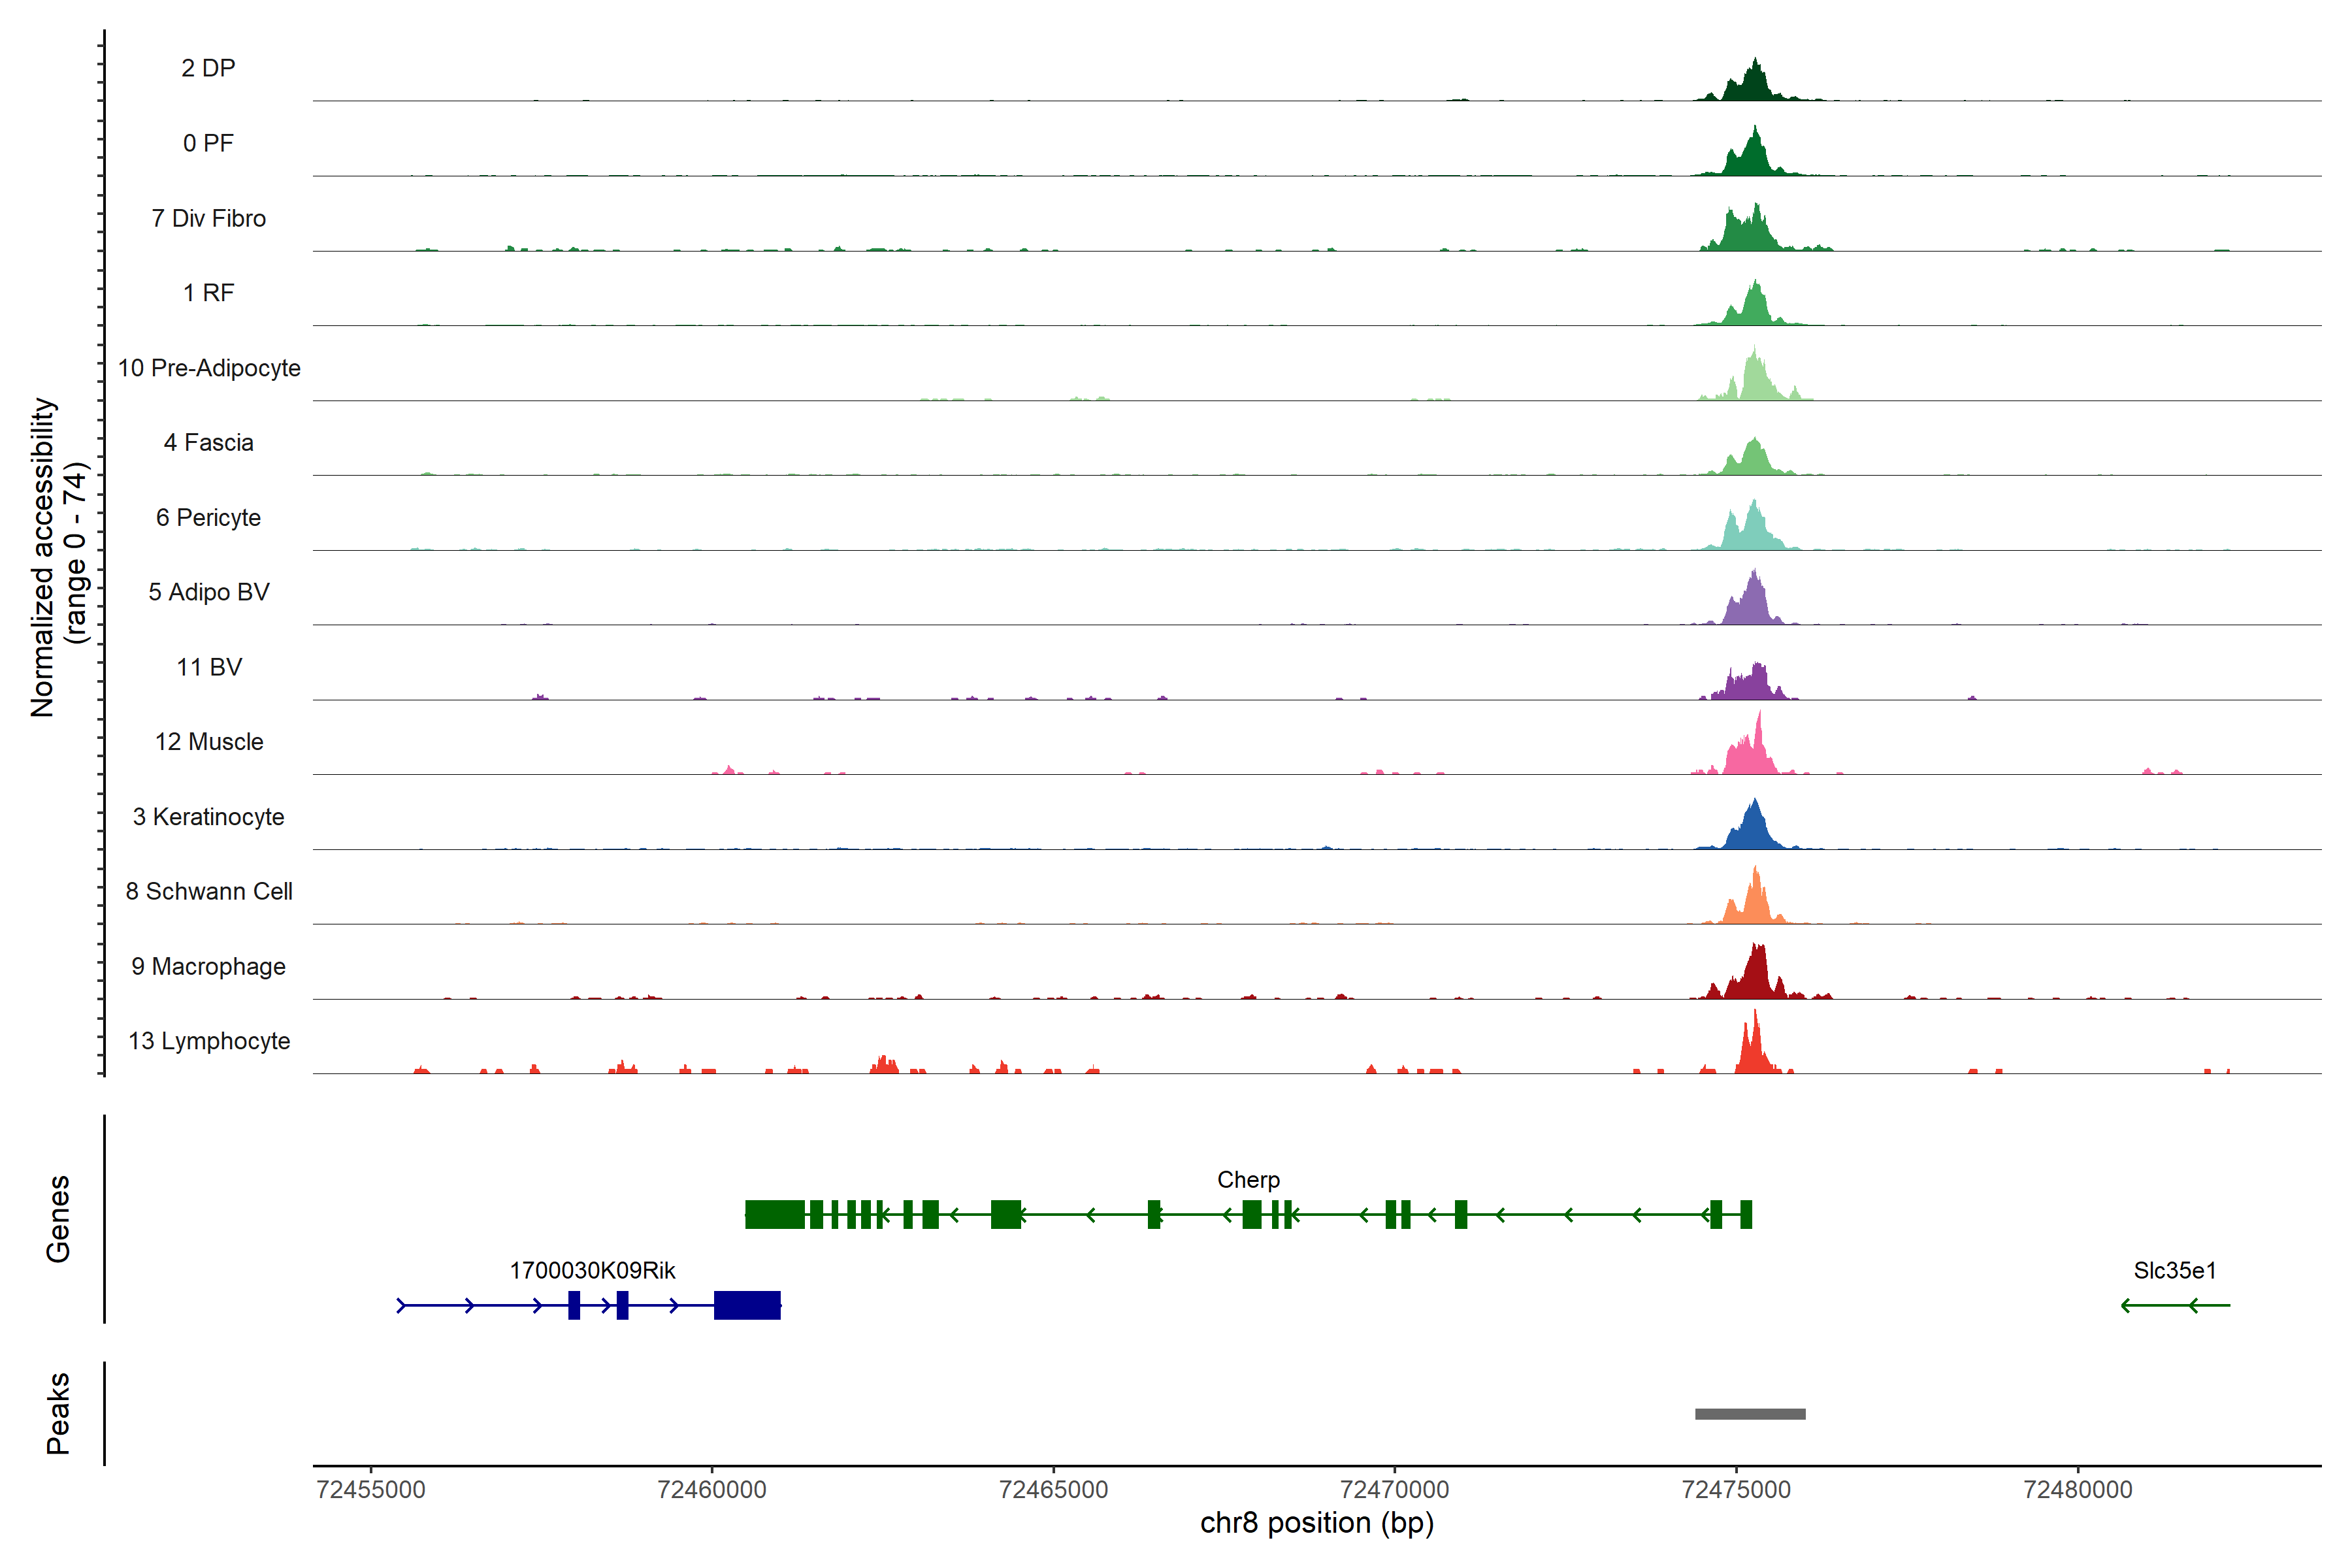Click the Cherp gene label
Viewport: 2352px width, 1568px height.
tap(1248, 1180)
